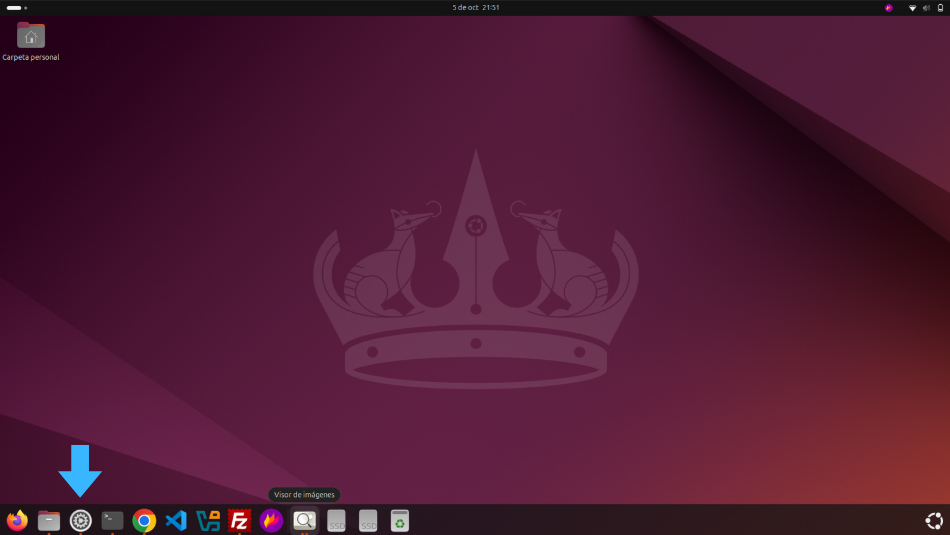Open the Trash from the dock
Viewport: 950px width, 535px height.
click(x=400, y=520)
